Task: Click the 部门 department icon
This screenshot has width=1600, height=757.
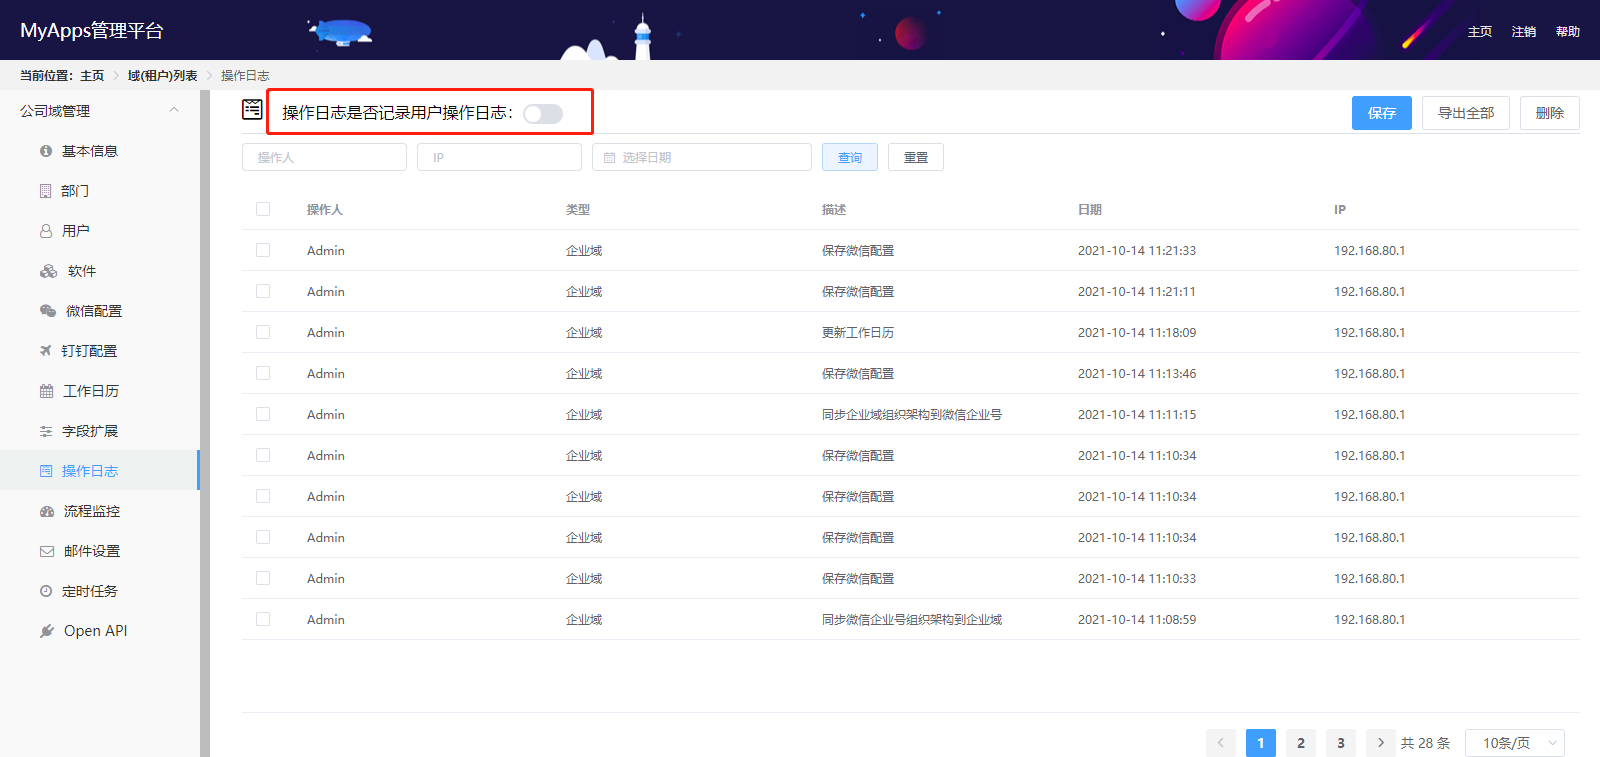Action: pos(45,191)
